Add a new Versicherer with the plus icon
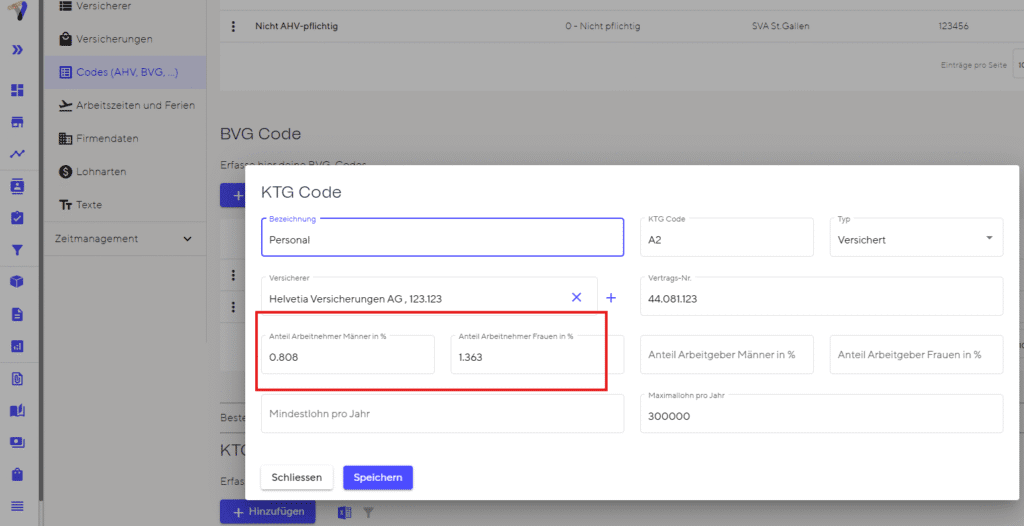Viewport: 1024px width, 526px height. [611, 297]
